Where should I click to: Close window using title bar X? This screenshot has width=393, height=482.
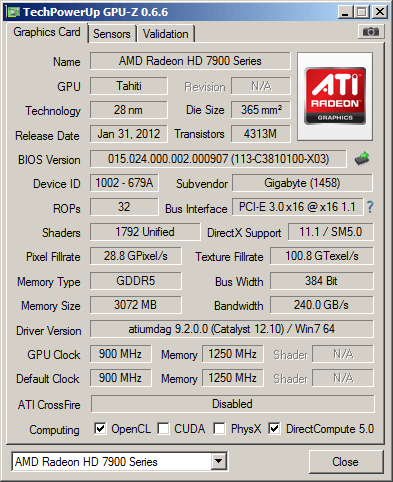pyautogui.click(x=379, y=12)
